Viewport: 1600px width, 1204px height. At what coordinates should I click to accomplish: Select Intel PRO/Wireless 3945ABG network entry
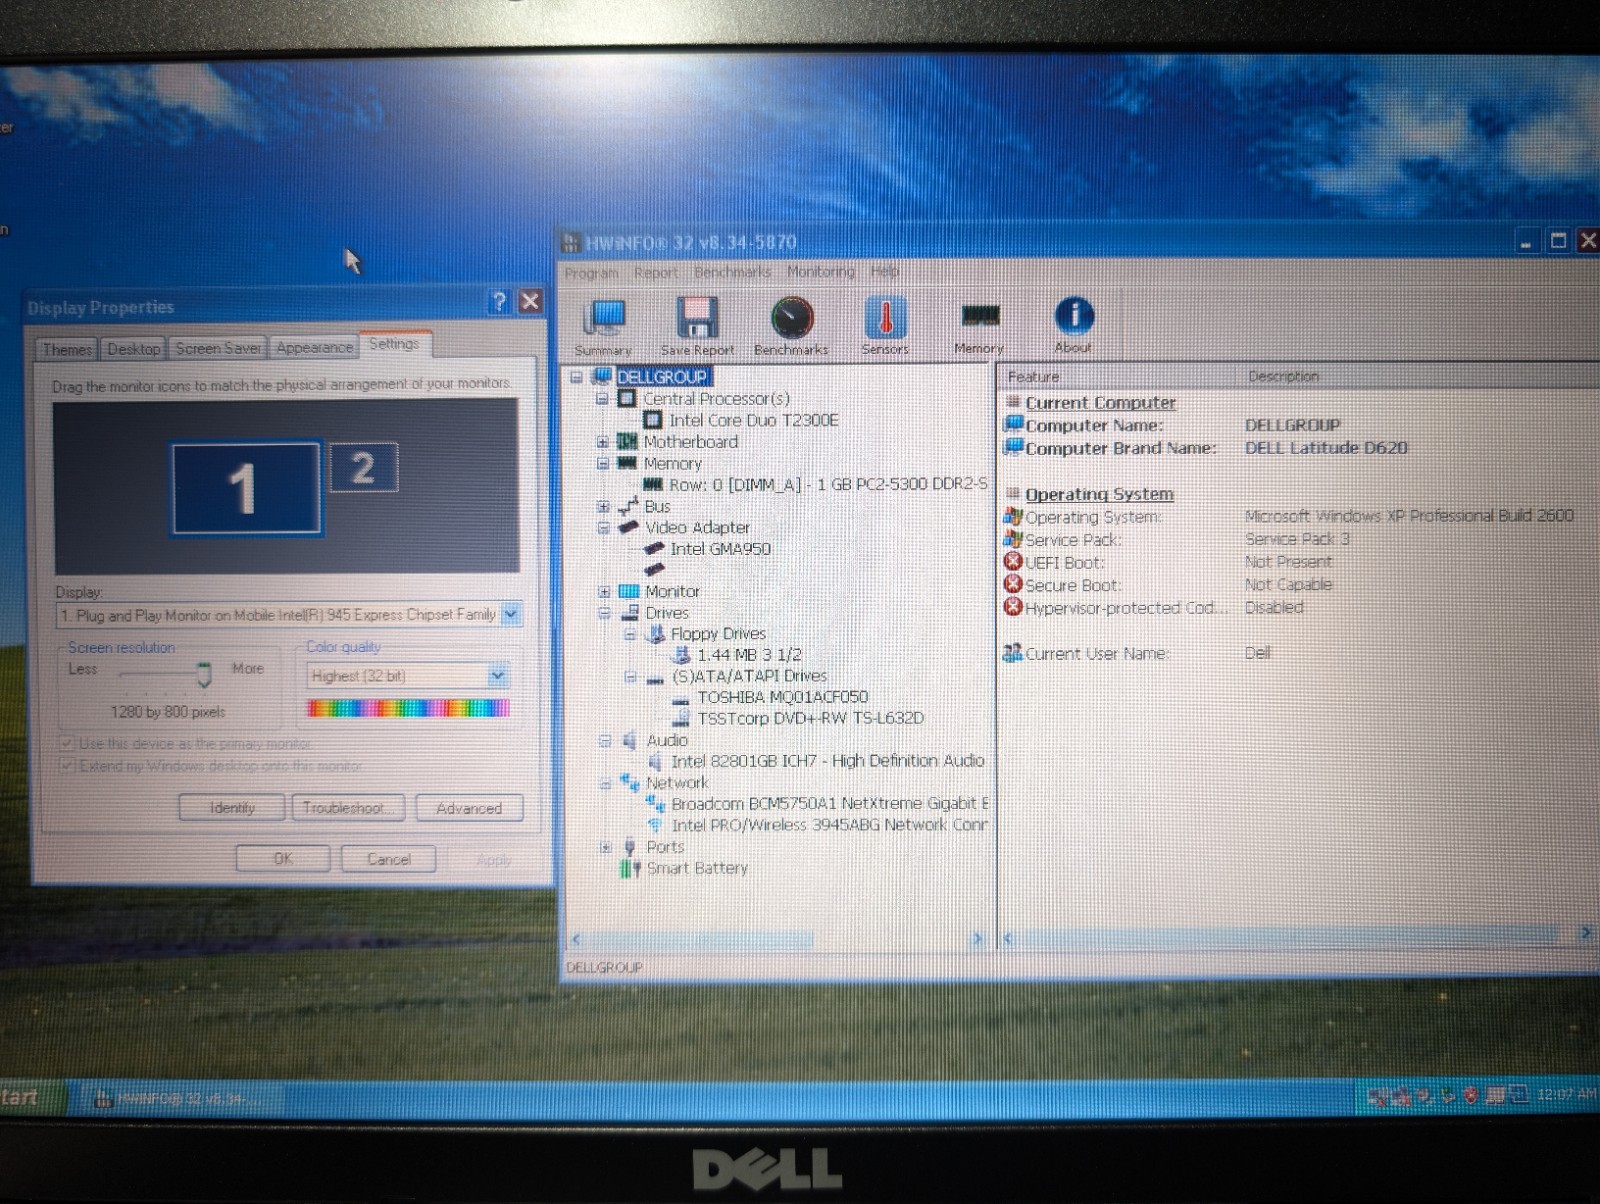[829, 825]
